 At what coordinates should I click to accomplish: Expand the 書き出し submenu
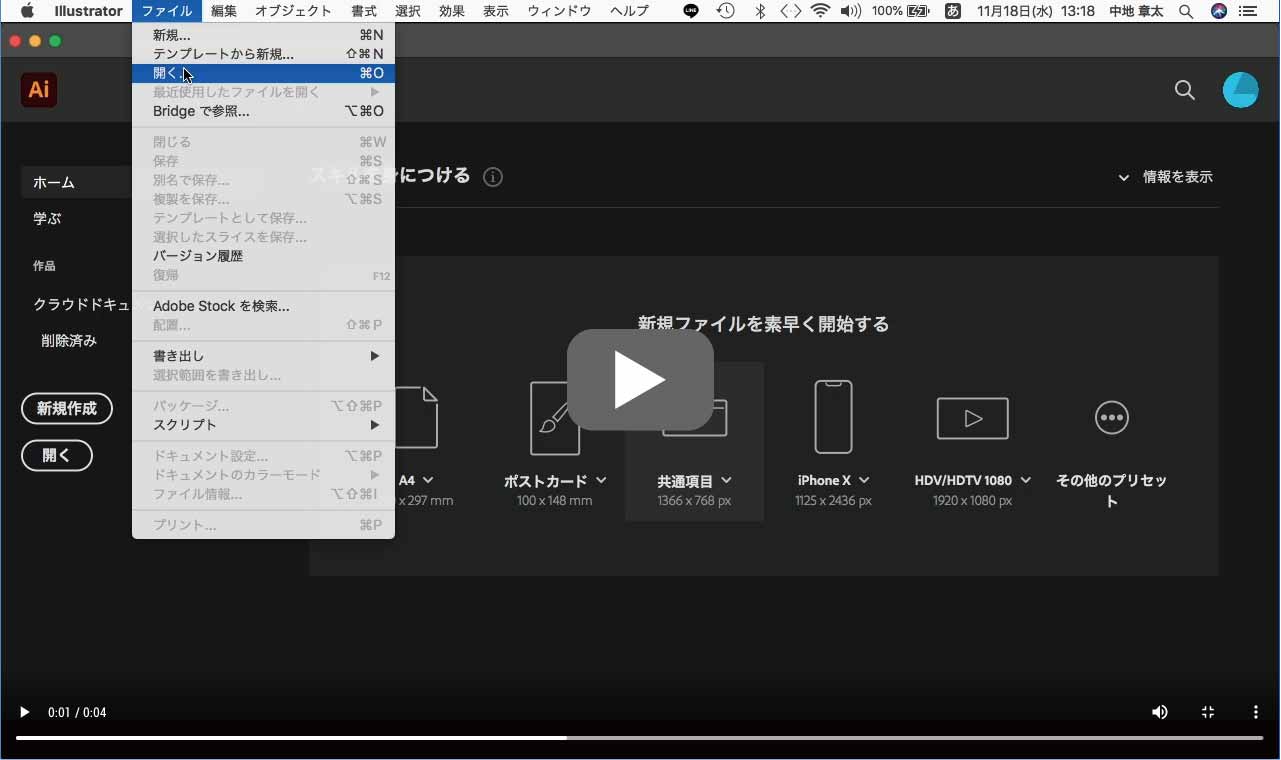coord(263,356)
